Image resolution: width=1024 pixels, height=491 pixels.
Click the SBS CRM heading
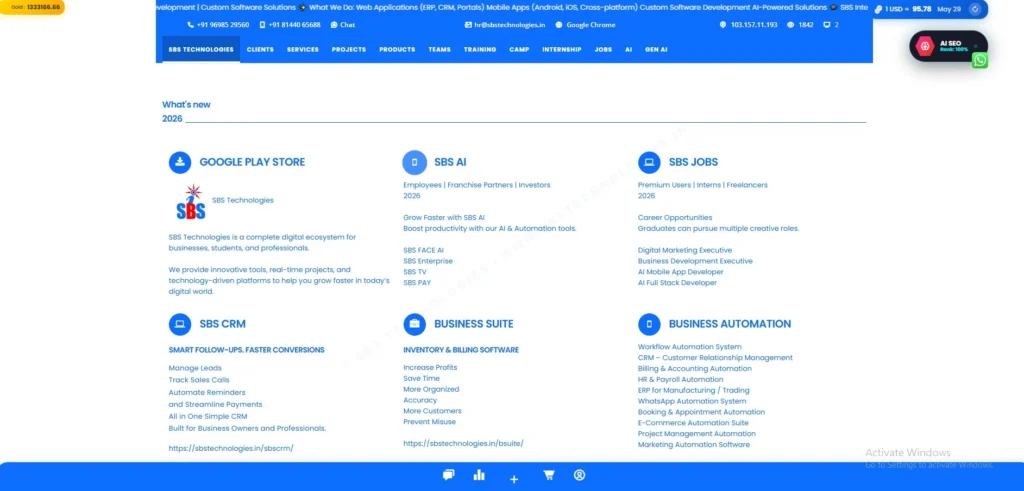tap(223, 324)
